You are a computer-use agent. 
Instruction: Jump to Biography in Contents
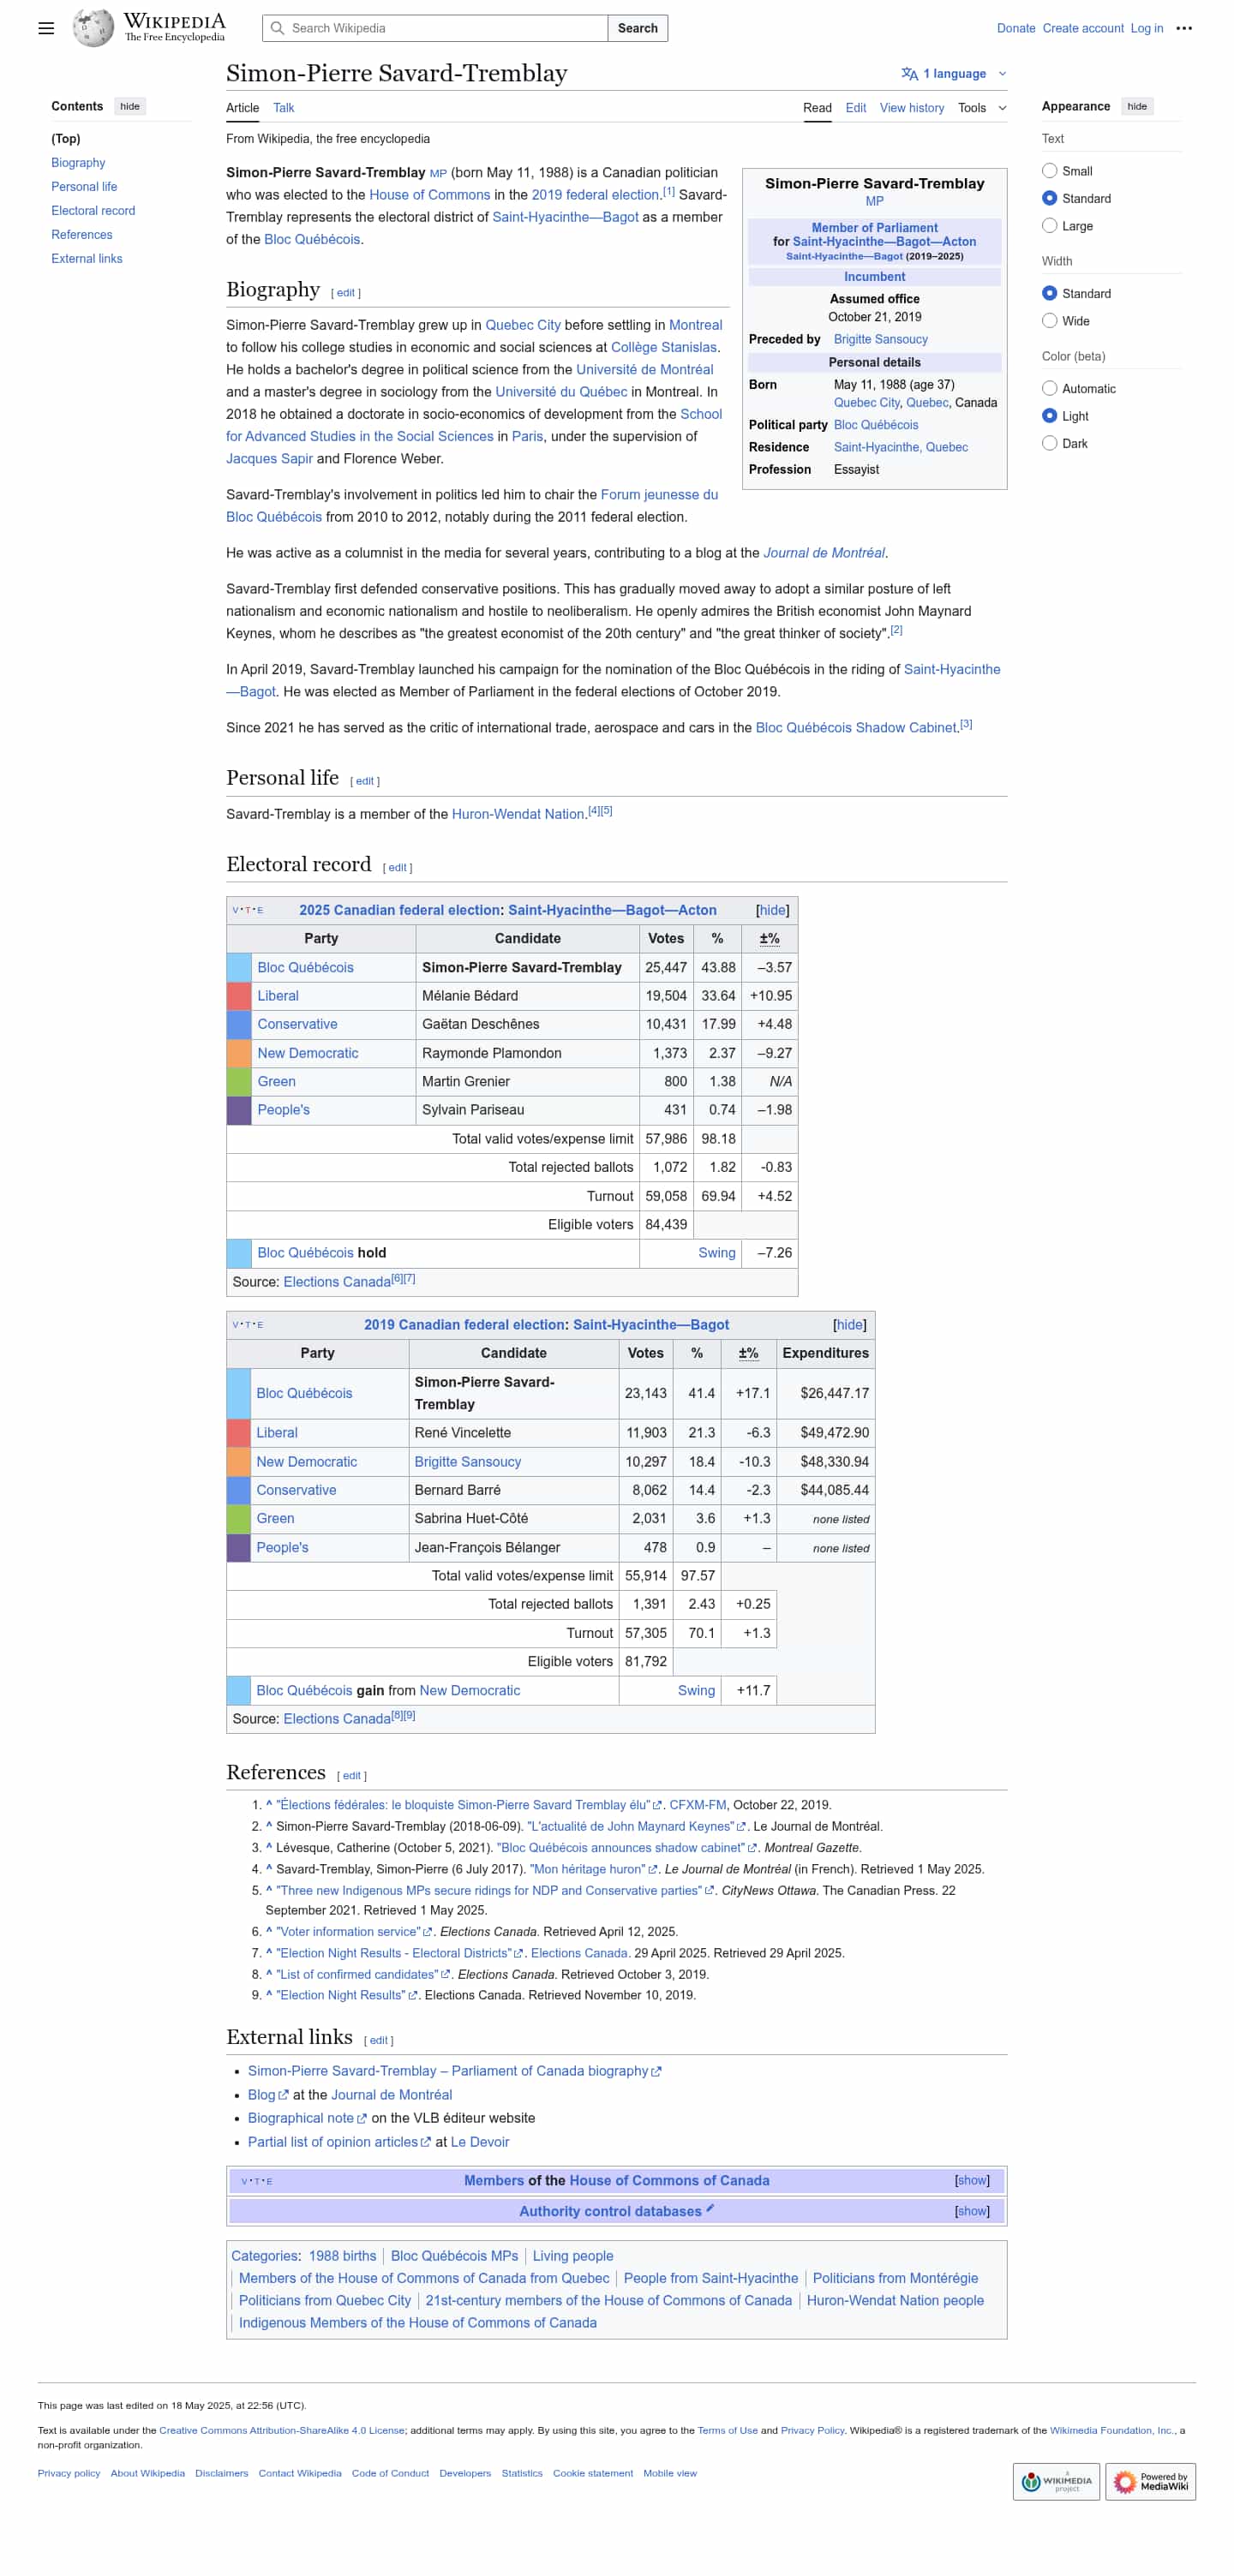pyautogui.click(x=78, y=163)
